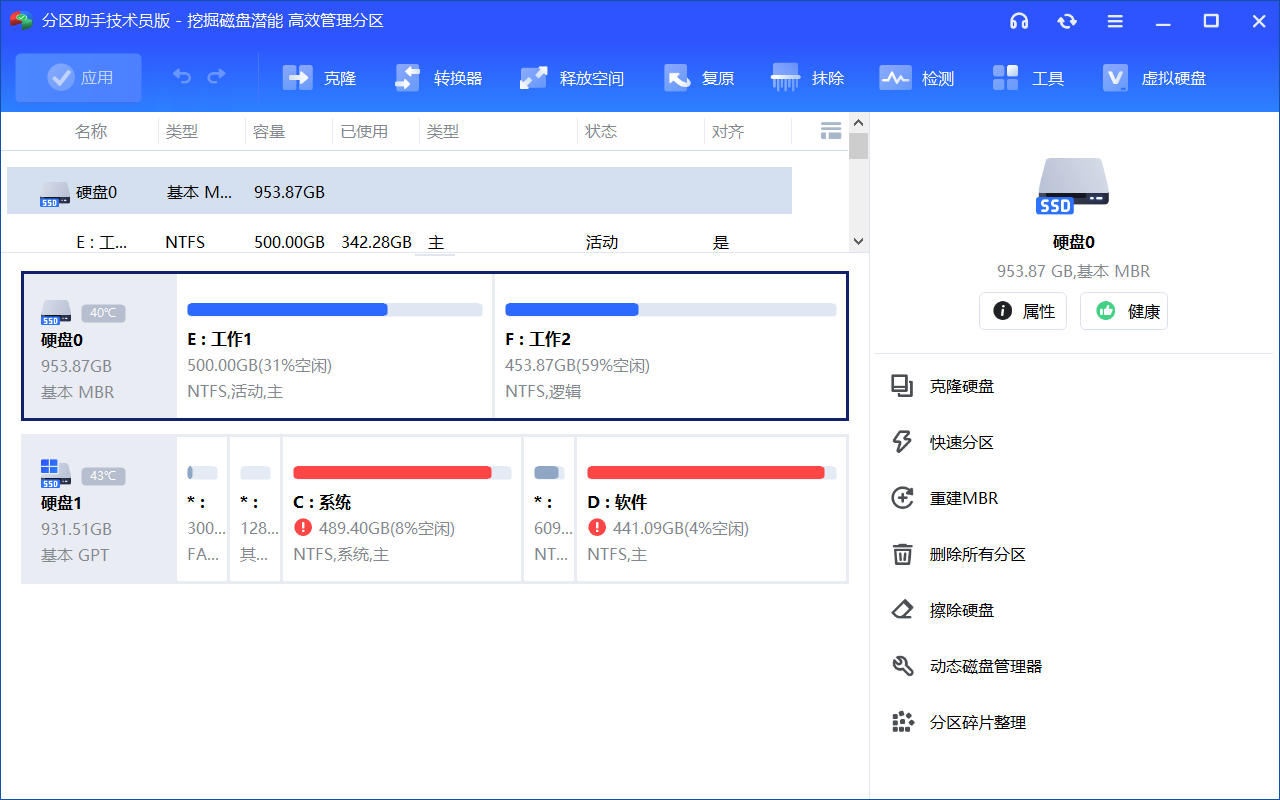This screenshot has width=1280, height=800.
Task: Click the scrollbar down arrow
Action: tap(858, 241)
